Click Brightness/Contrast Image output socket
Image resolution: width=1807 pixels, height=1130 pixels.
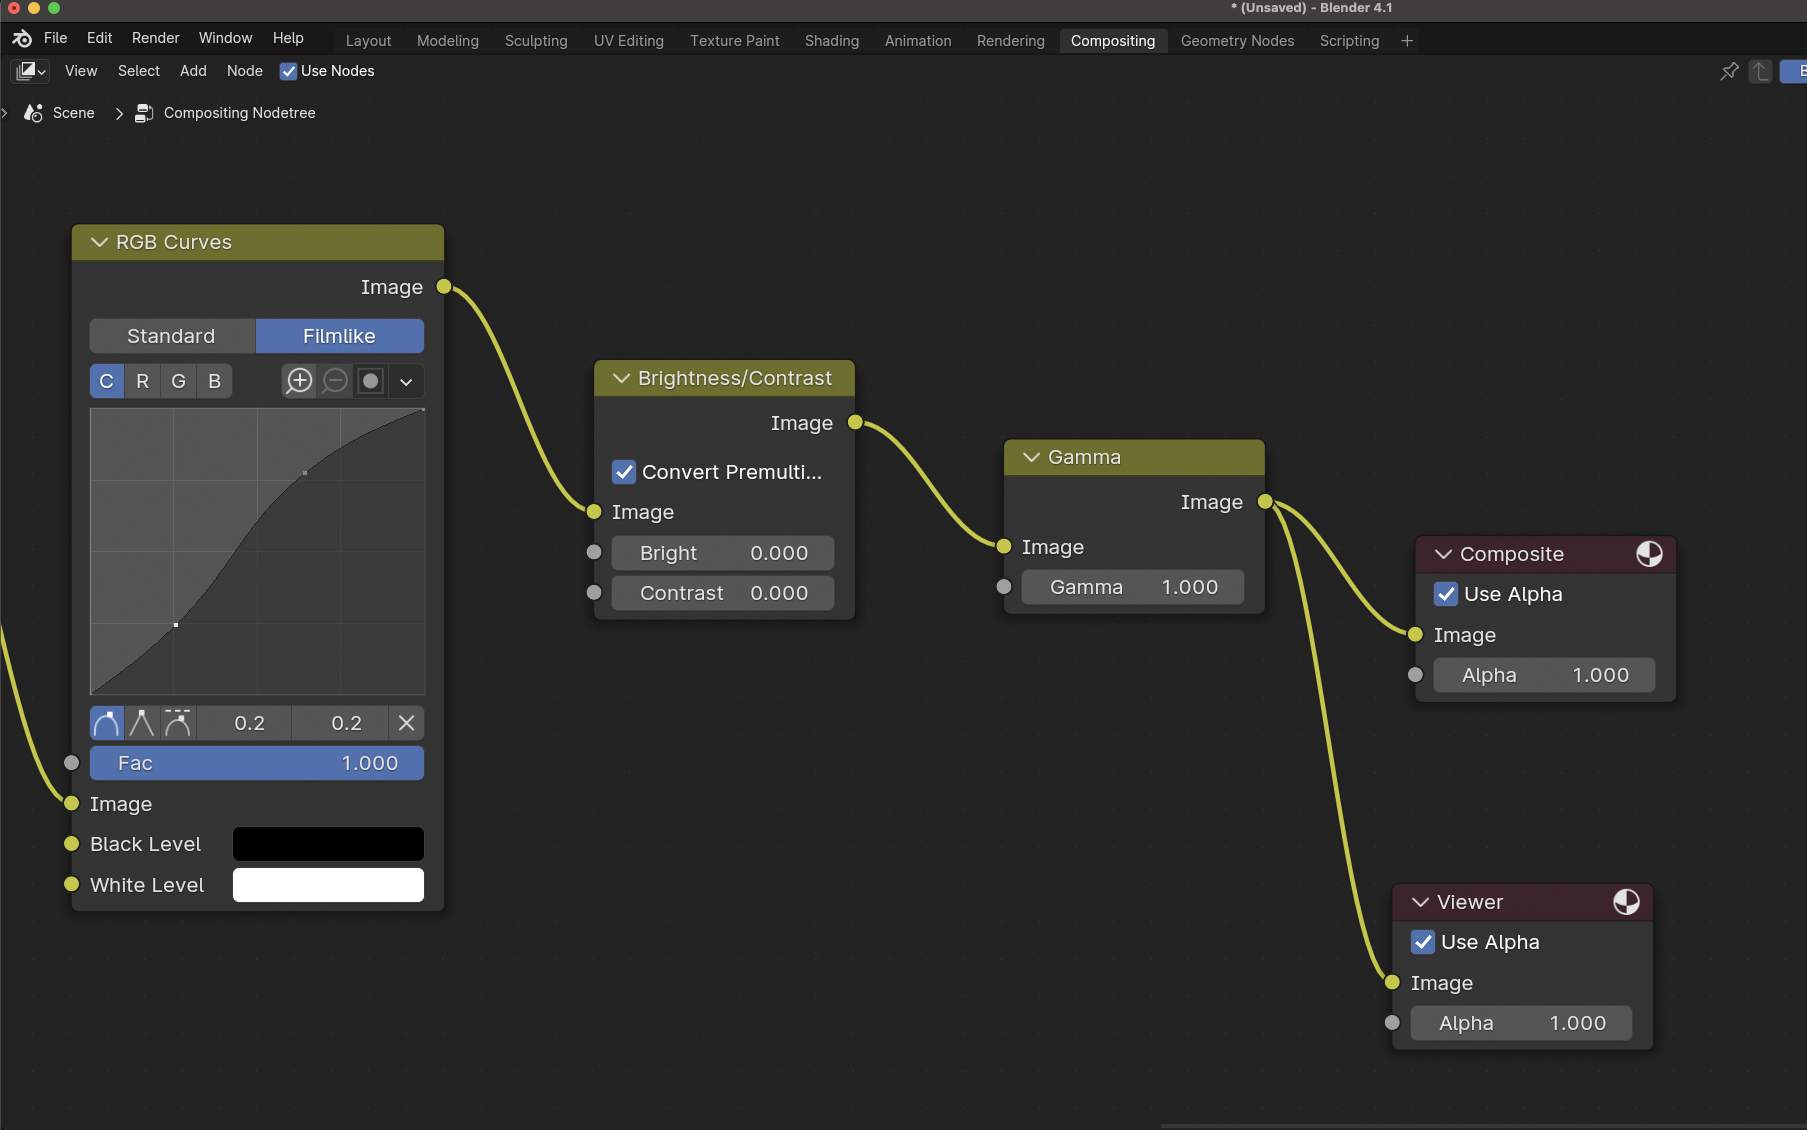point(855,423)
